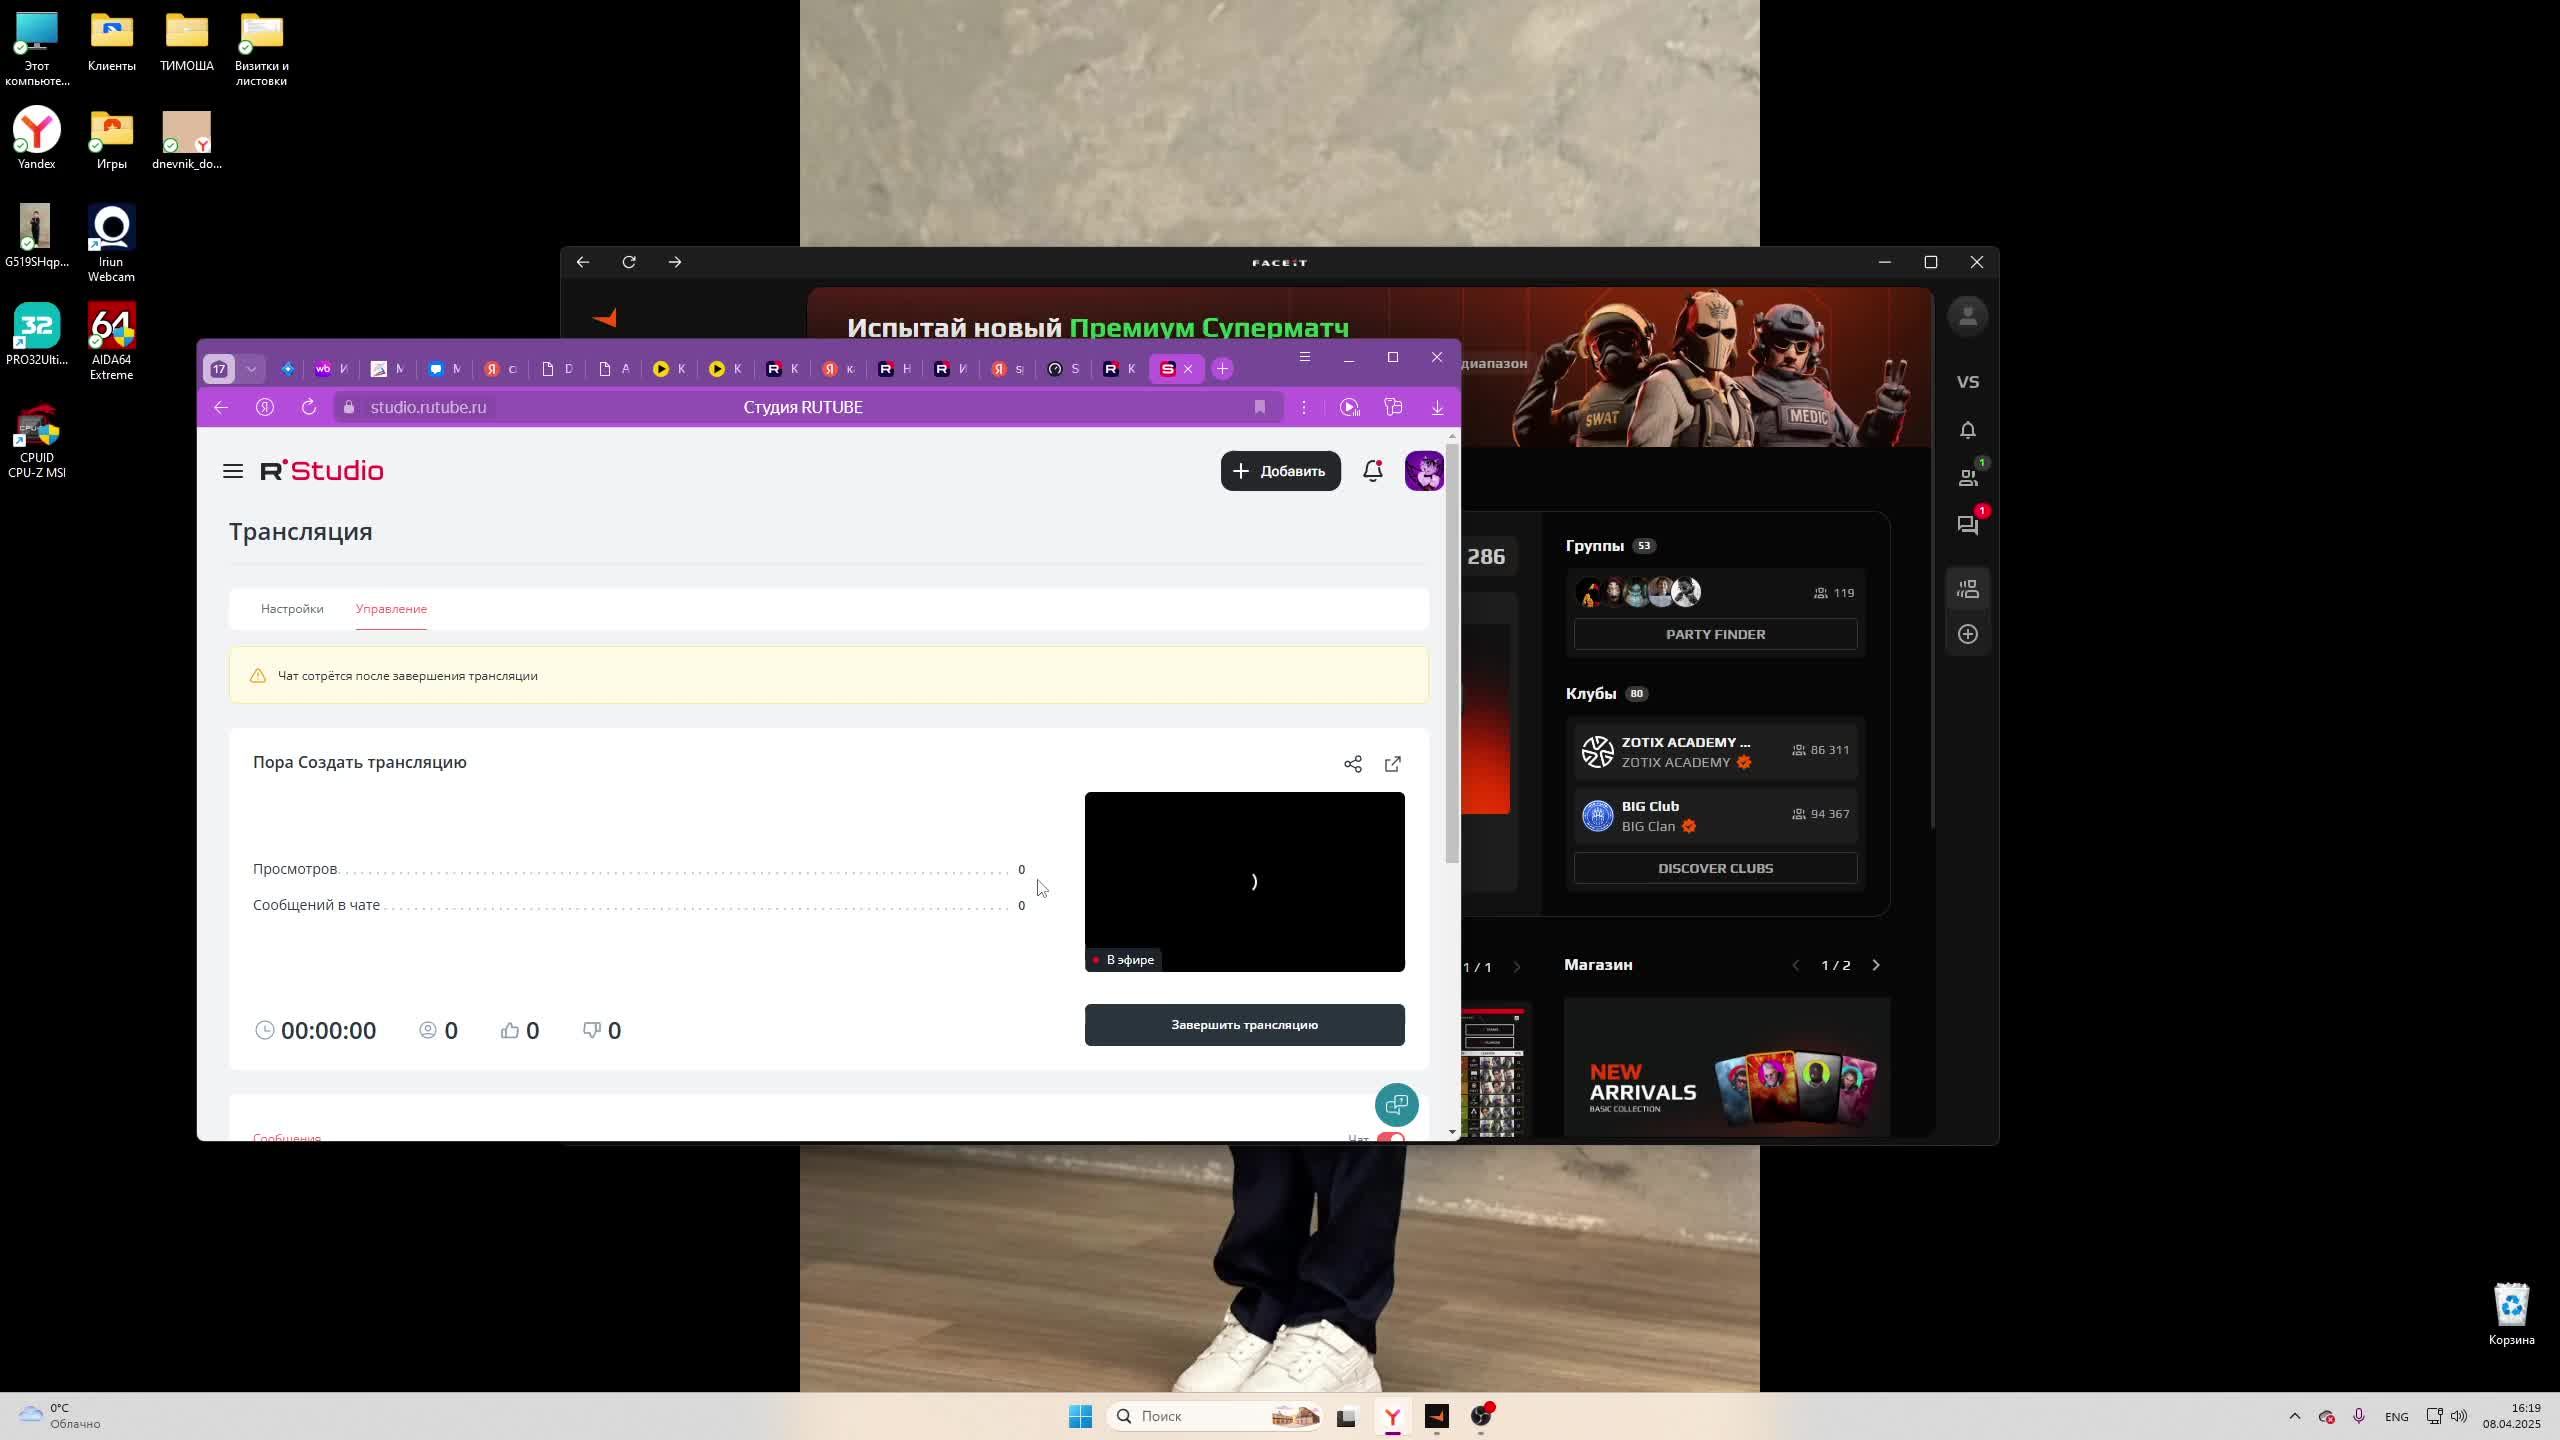Viewport: 2560px width, 1440px height.
Task: Click the live stream preview player
Action: (x=1244, y=881)
